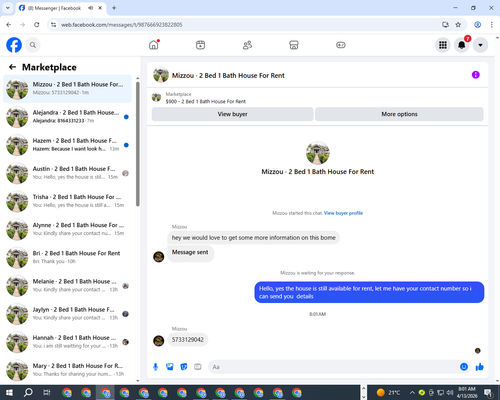Select the Mizzou conversation in list
This screenshot has height=400, width=500.
(67, 89)
